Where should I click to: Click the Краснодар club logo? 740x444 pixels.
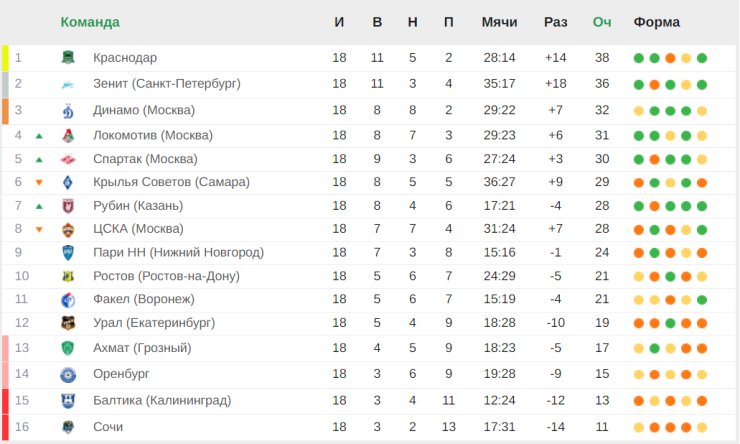[68, 58]
